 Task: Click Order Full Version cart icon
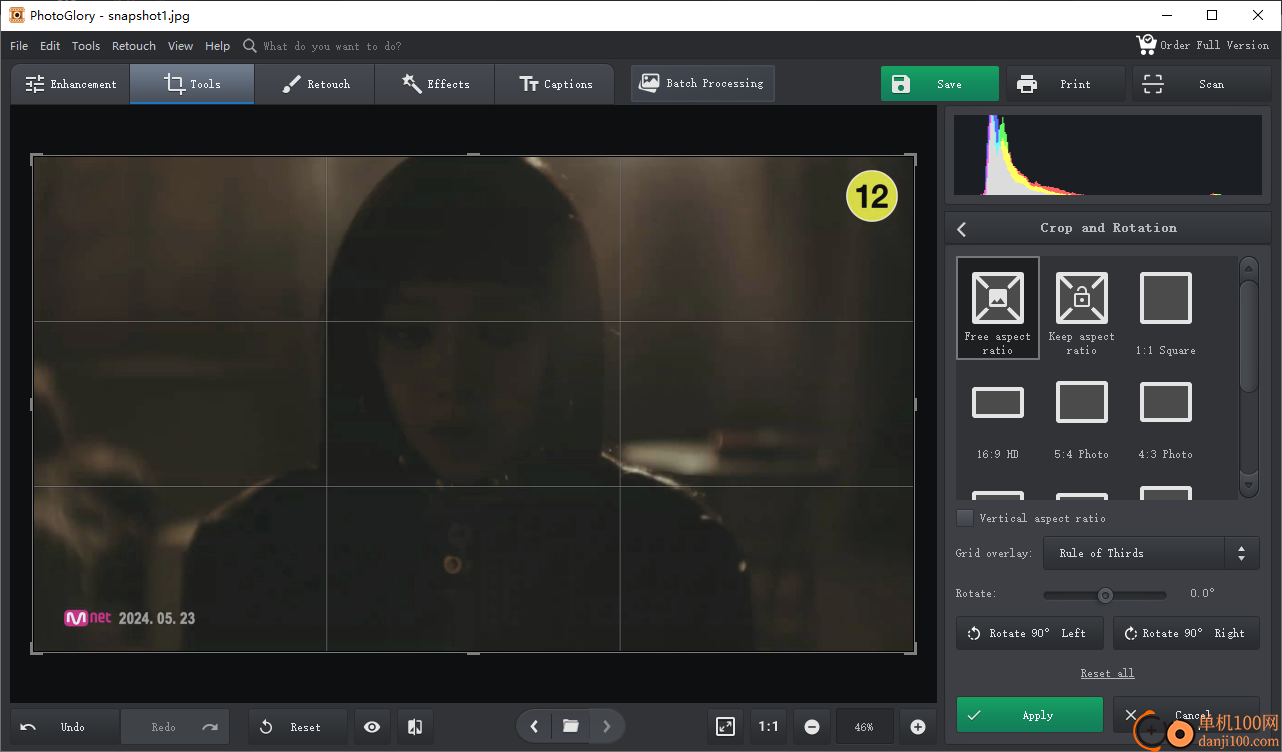point(1146,45)
